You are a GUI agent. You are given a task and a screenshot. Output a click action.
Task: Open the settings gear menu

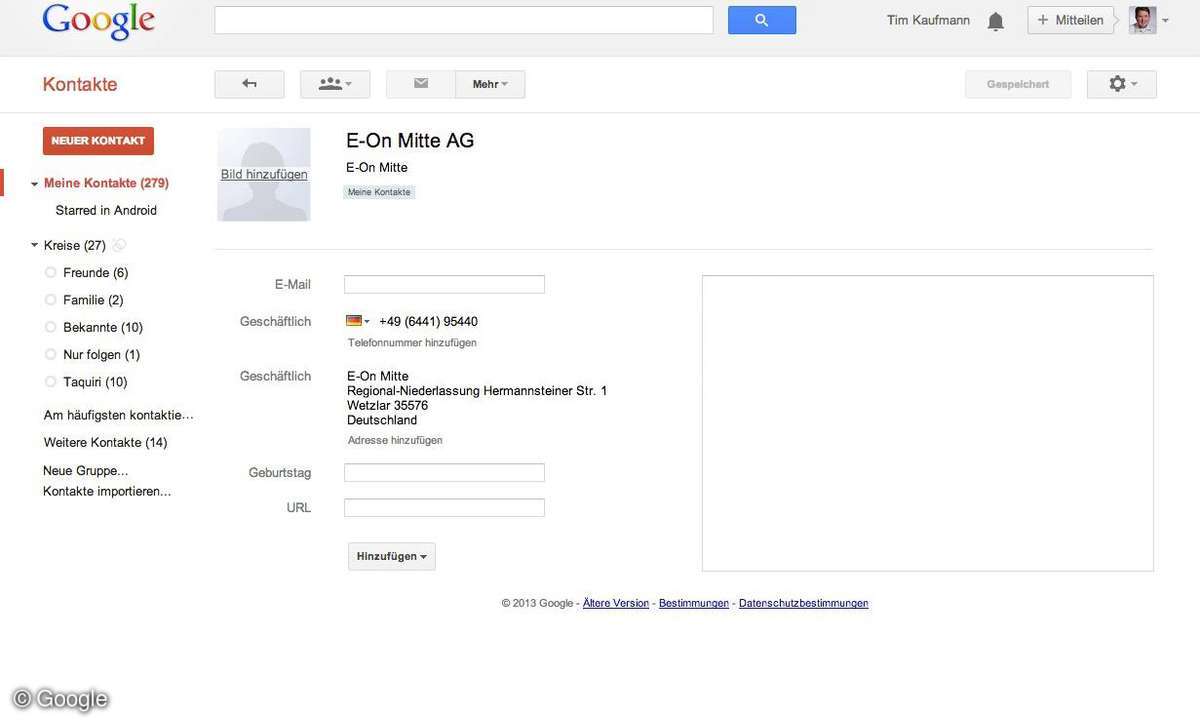[x=1122, y=84]
